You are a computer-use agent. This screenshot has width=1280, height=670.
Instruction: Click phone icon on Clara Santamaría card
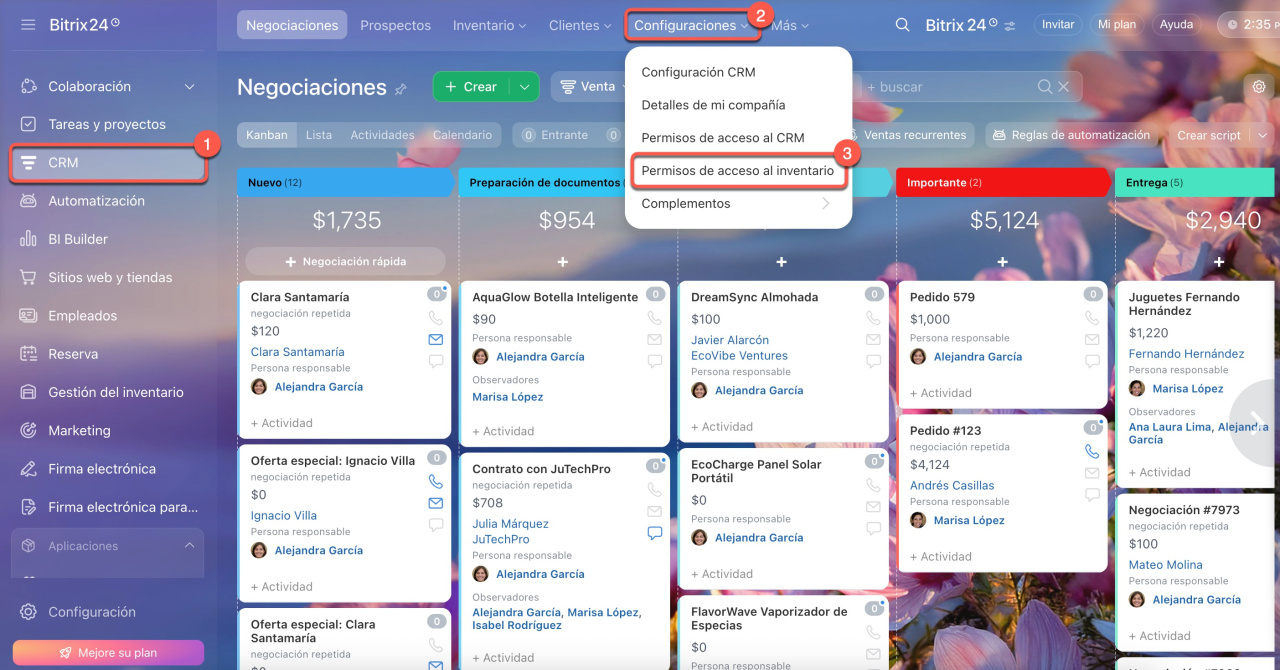[x=435, y=318]
